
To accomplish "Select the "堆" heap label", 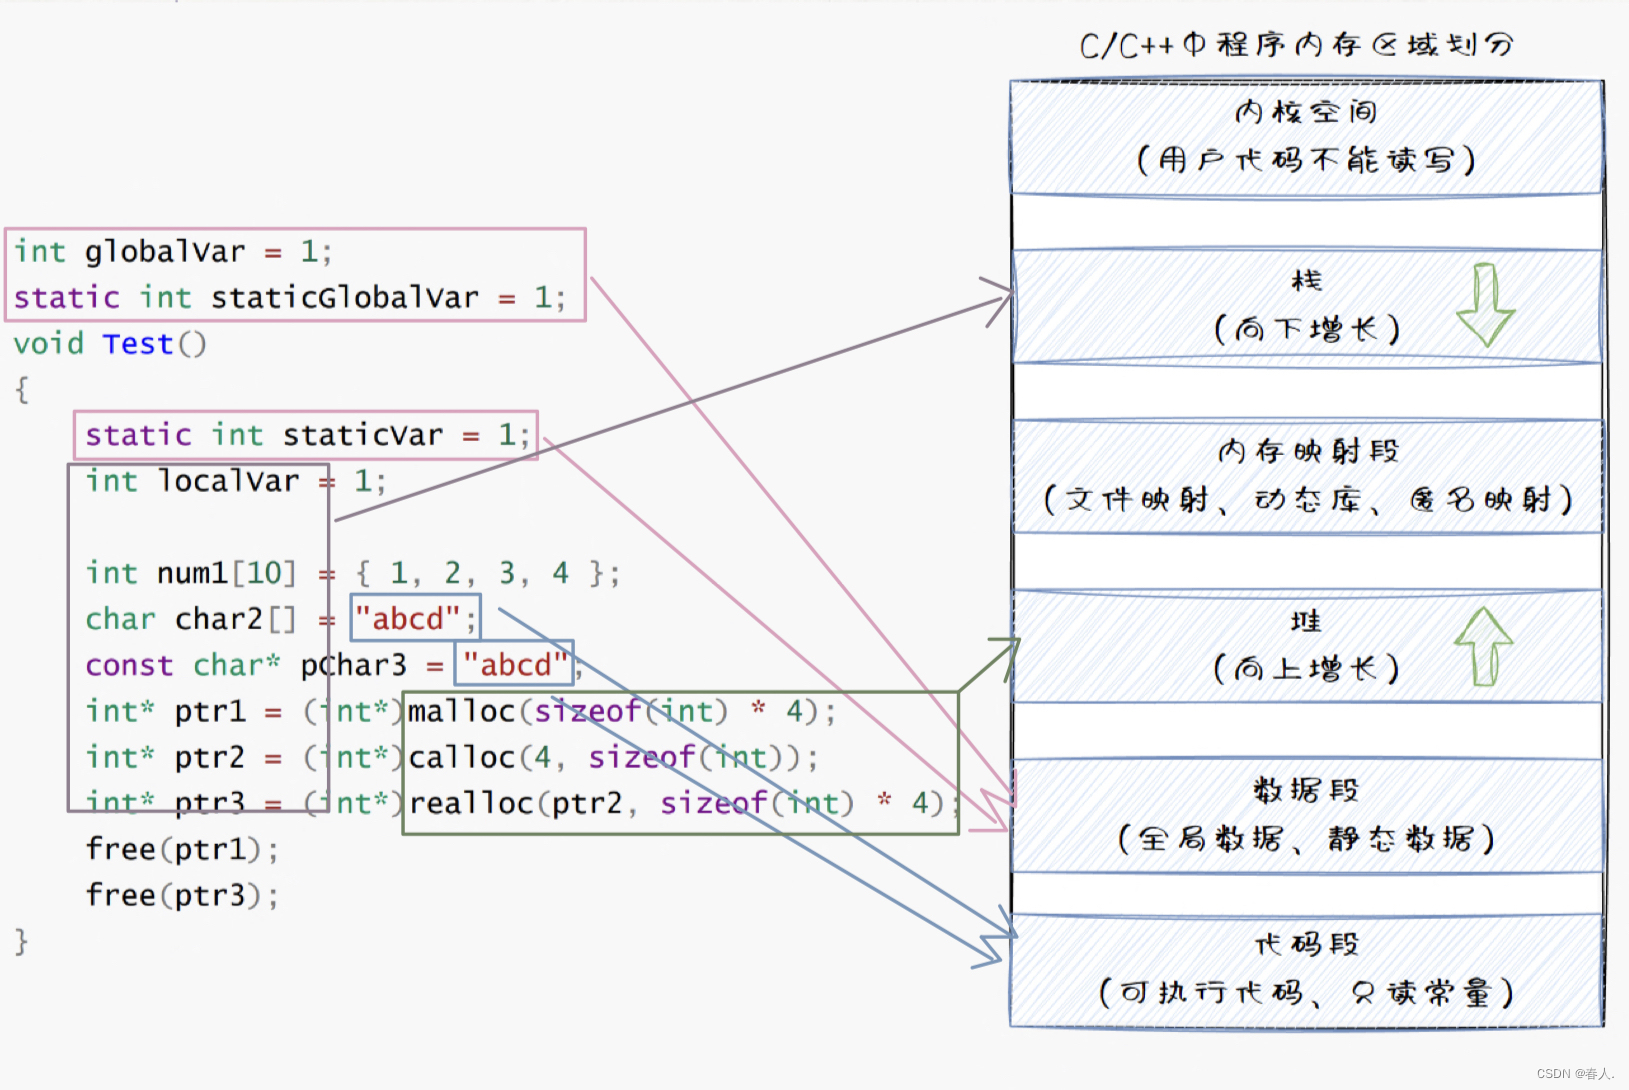I will click(x=1306, y=621).
